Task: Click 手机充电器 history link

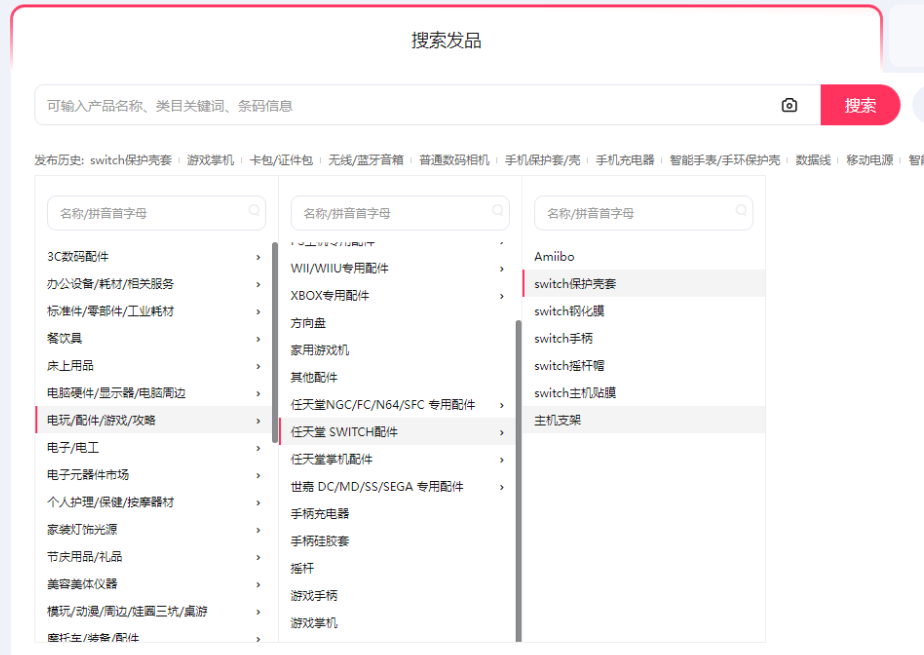Action: [625, 160]
